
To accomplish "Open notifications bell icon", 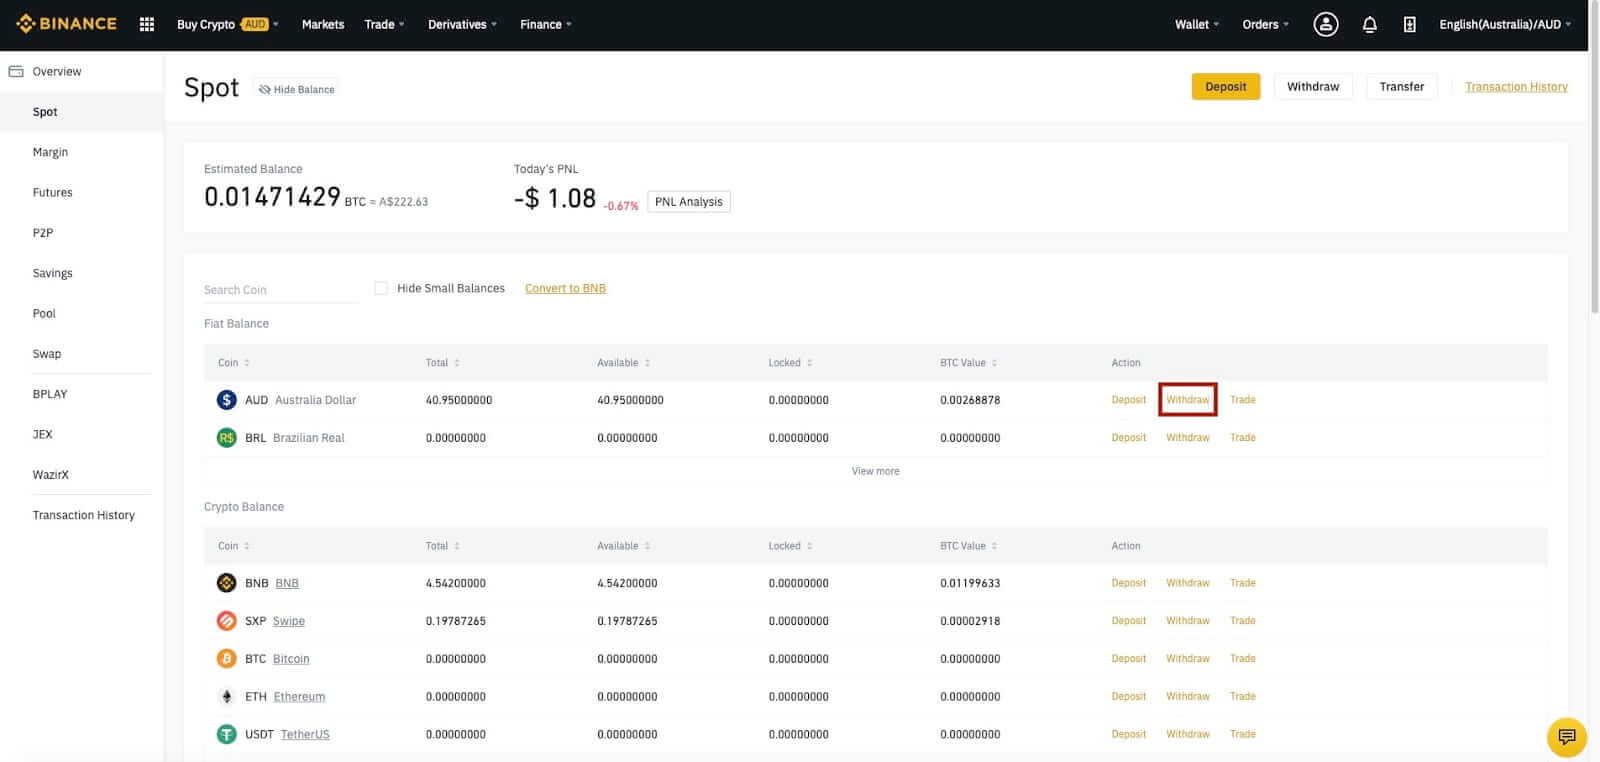I will click(1369, 24).
